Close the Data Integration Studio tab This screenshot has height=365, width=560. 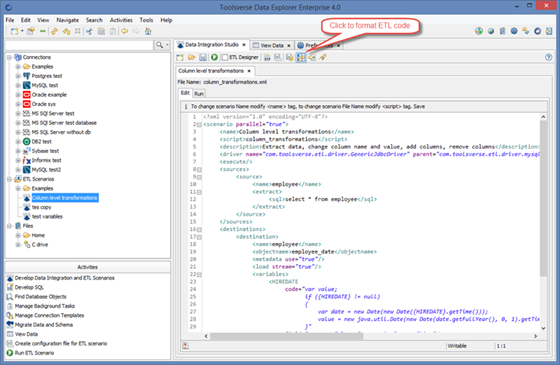point(244,45)
